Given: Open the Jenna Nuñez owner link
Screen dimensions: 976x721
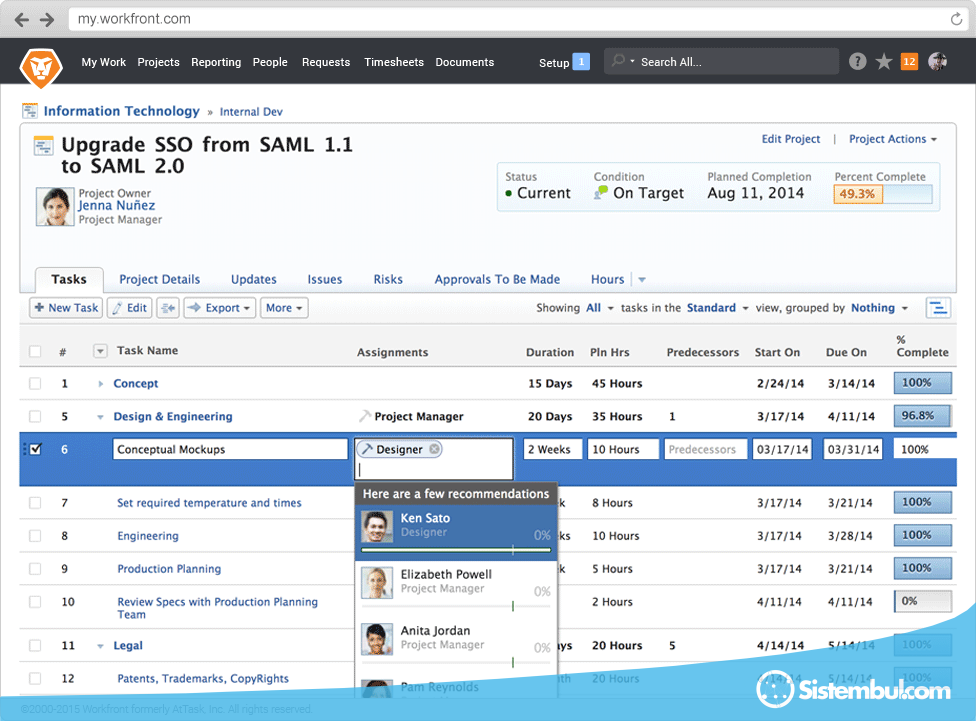Looking at the screenshot, I should pos(116,205).
